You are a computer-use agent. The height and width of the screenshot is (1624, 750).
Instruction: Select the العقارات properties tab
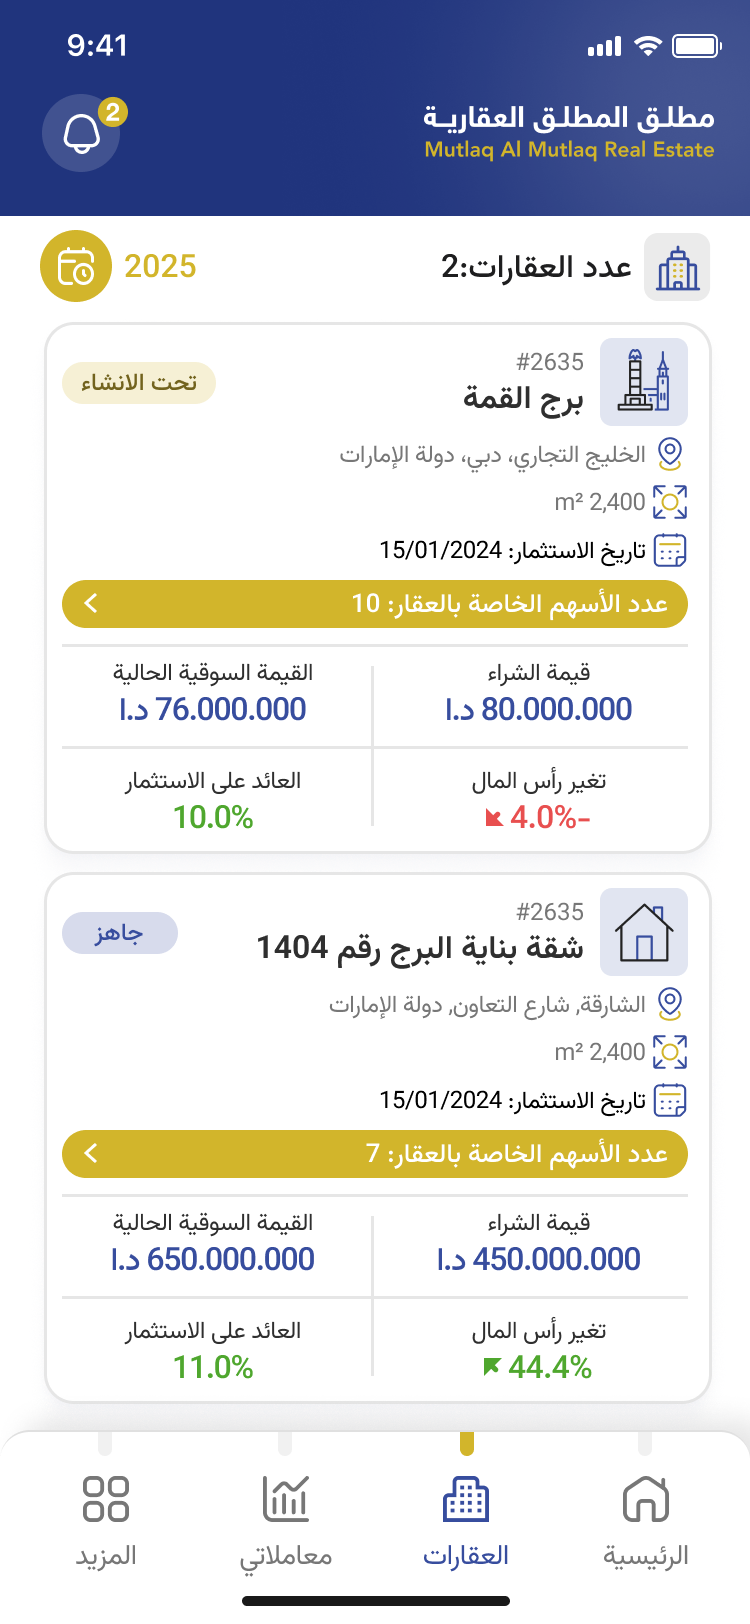pyautogui.click(x=466, y=1520)
